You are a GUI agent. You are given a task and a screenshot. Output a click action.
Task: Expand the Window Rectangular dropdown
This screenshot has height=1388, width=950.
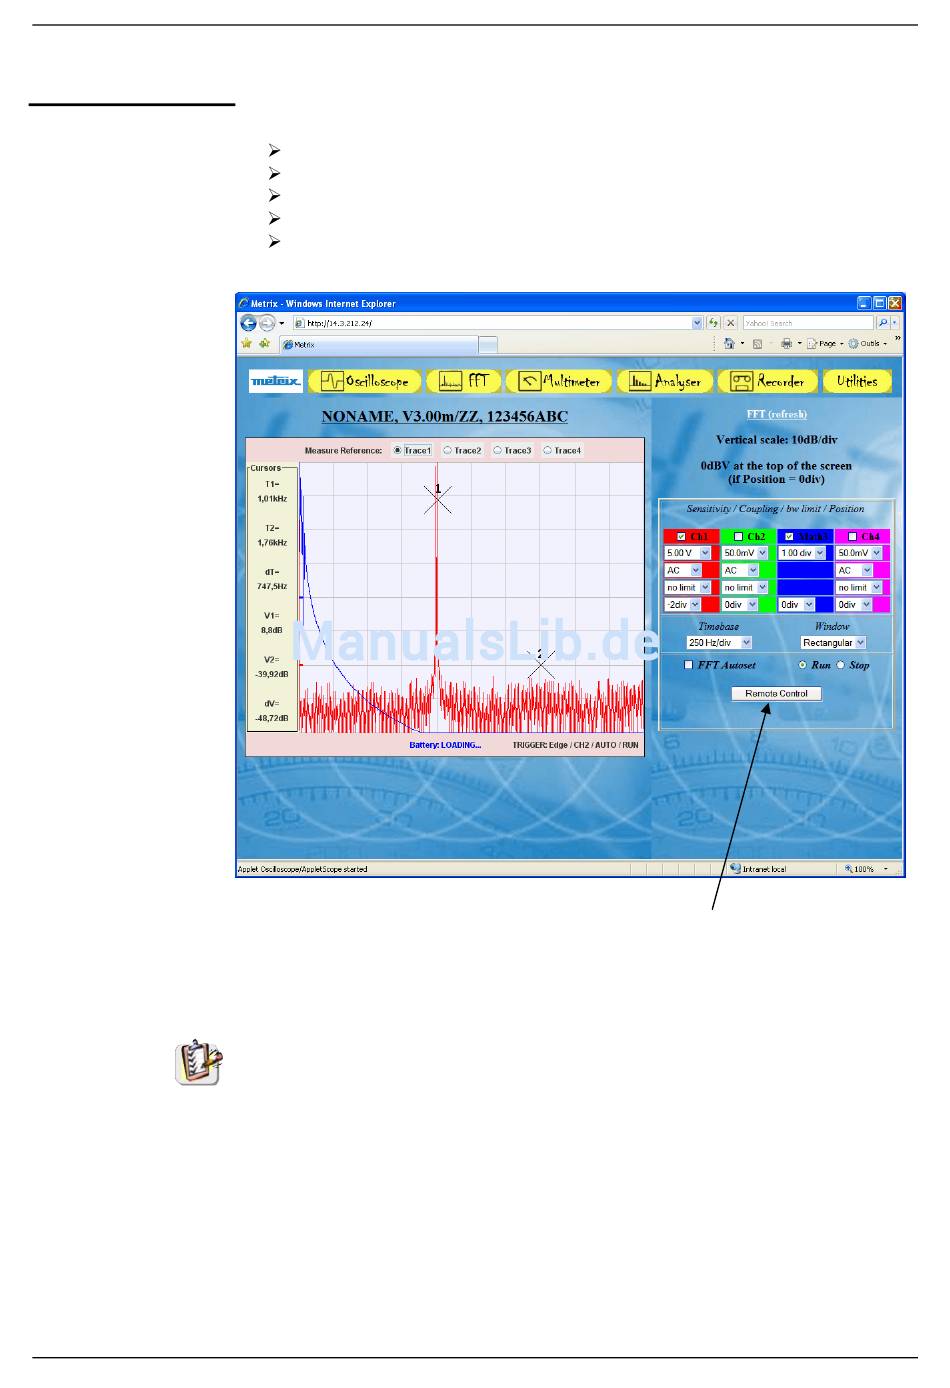pos(833,643)
